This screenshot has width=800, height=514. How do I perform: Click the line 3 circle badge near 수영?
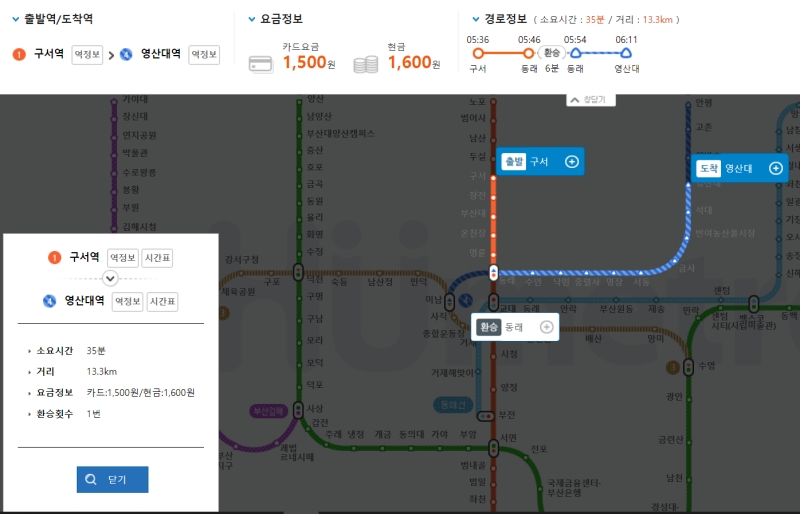point(673,367)
